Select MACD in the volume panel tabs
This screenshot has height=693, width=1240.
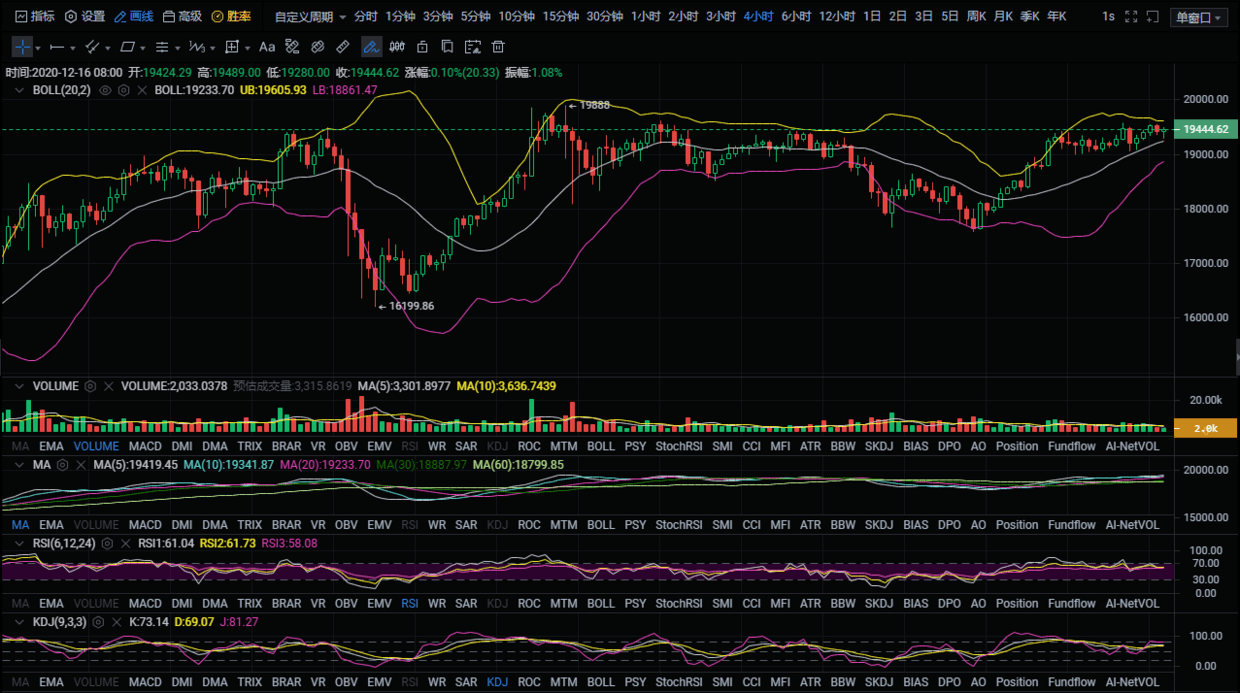145,446
